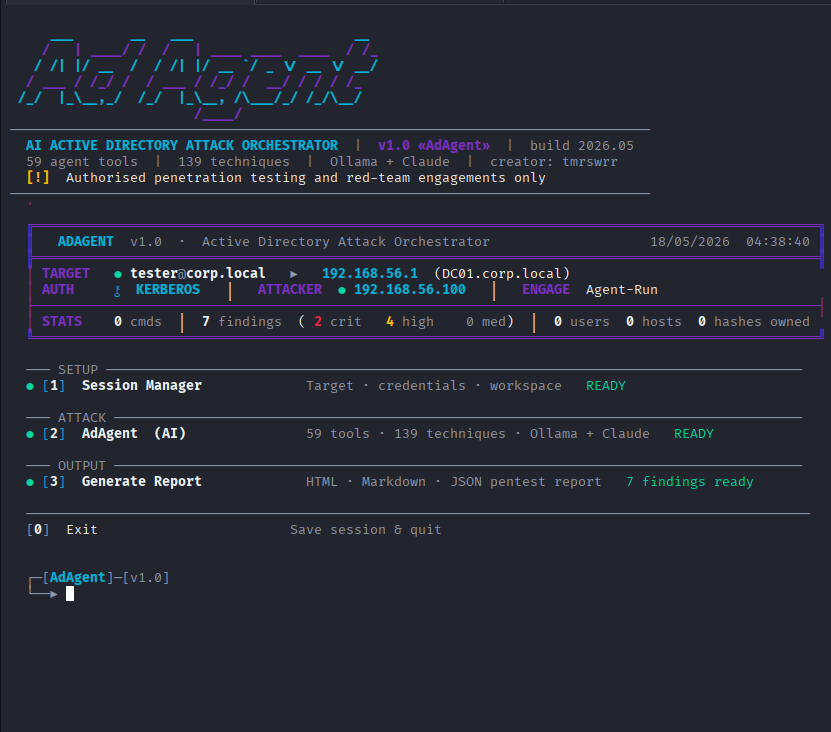Click the green dot before attacker IP 192.168.56.100
This screenshot has height=732, width=831.
click(342, 290)
